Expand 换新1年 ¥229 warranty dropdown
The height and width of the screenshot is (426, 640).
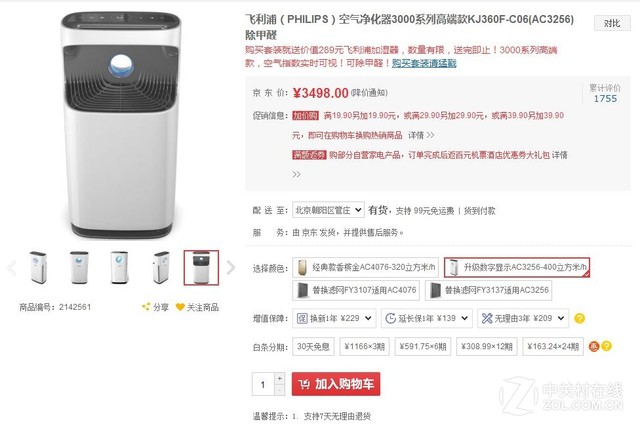pyautogui.click(x=334, y=318)
